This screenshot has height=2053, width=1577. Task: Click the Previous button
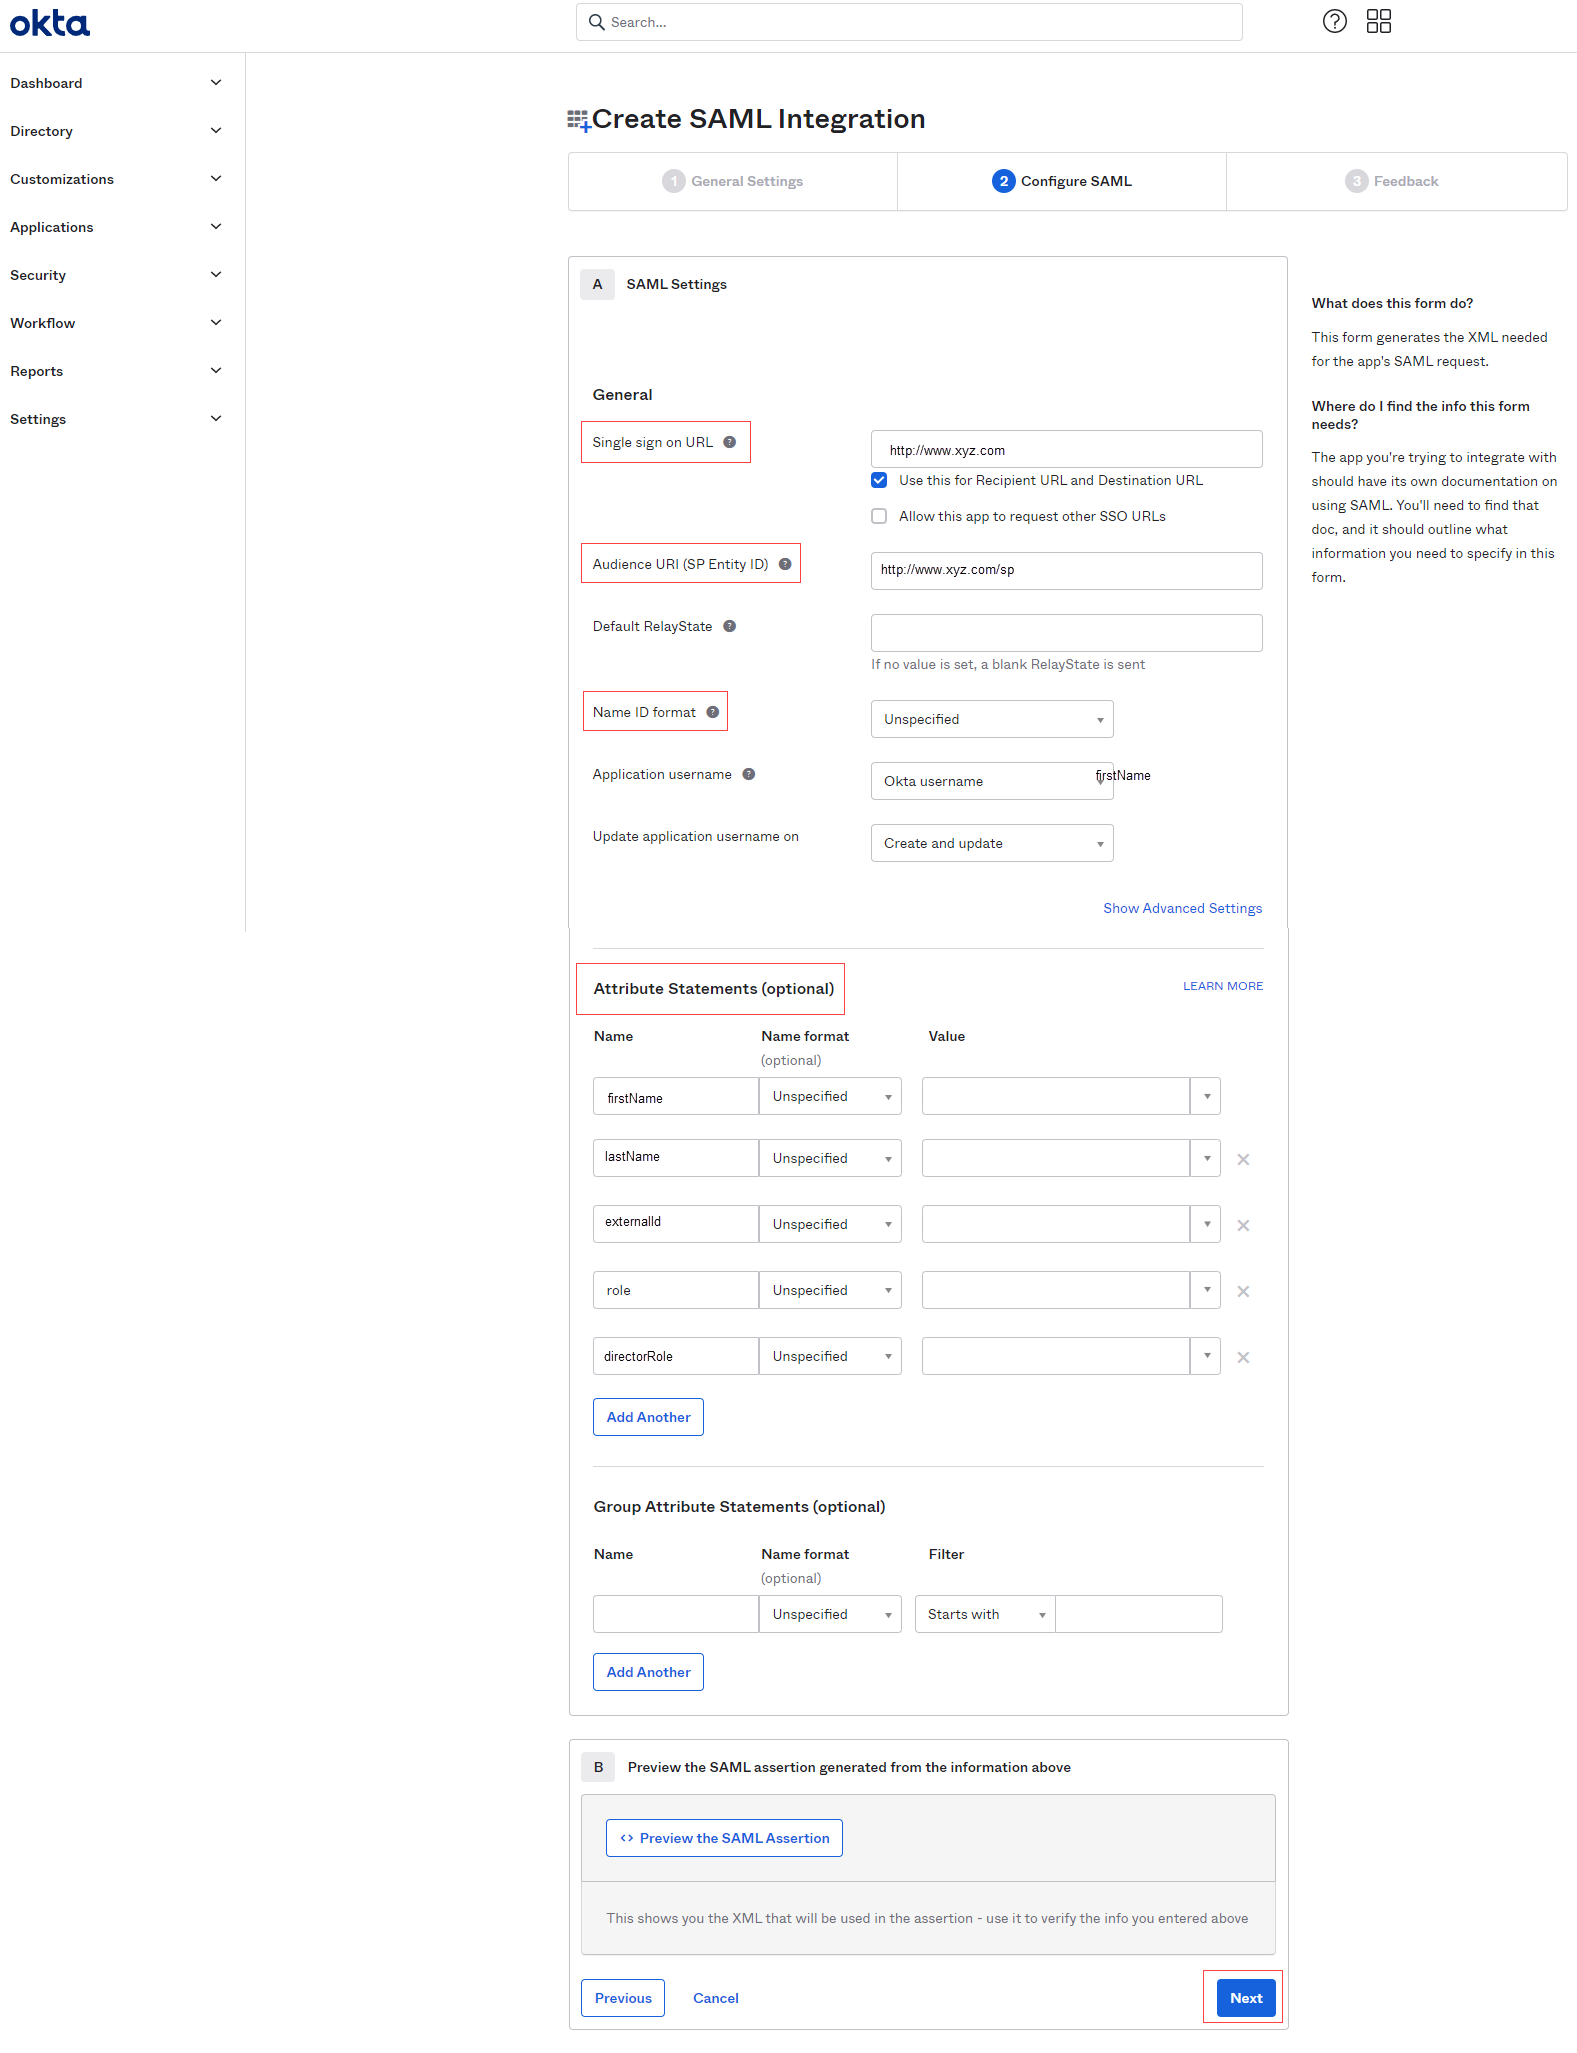[623, 1998]
